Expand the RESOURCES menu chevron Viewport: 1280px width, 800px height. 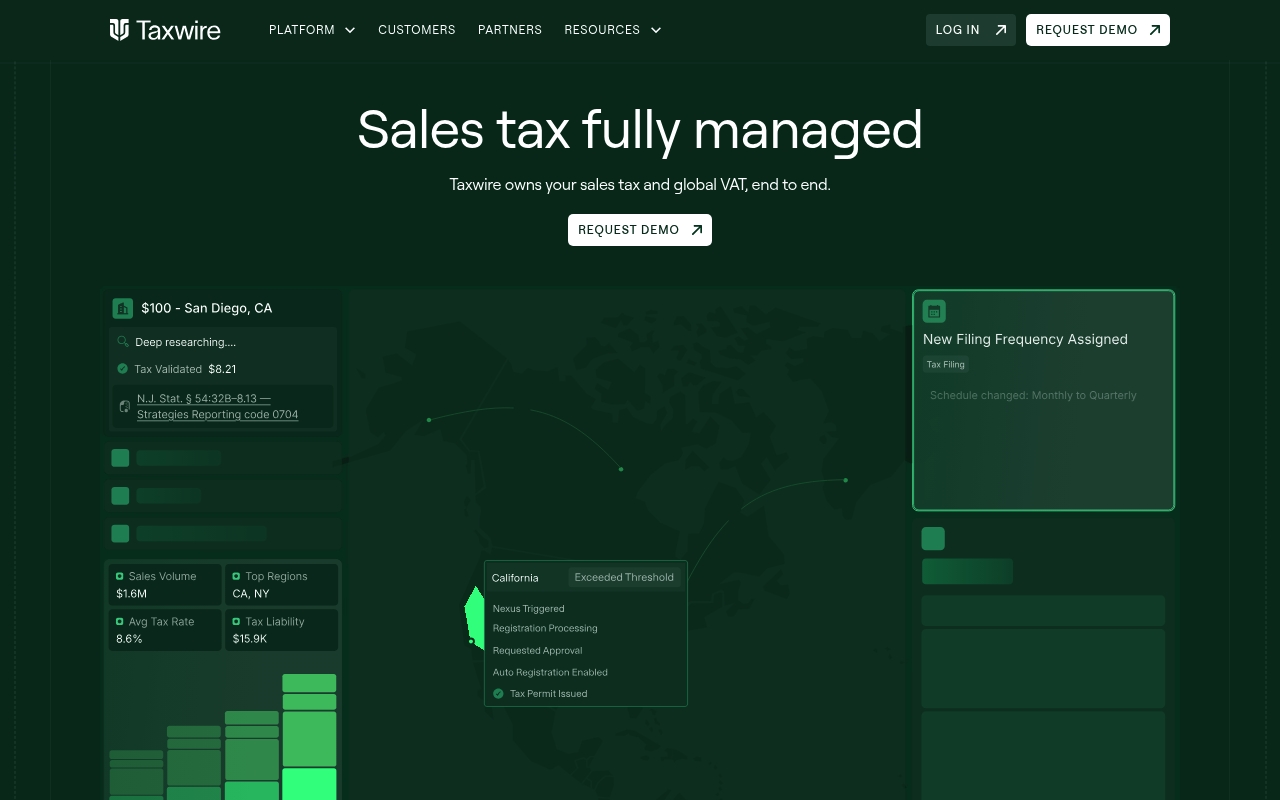point(656,30)
